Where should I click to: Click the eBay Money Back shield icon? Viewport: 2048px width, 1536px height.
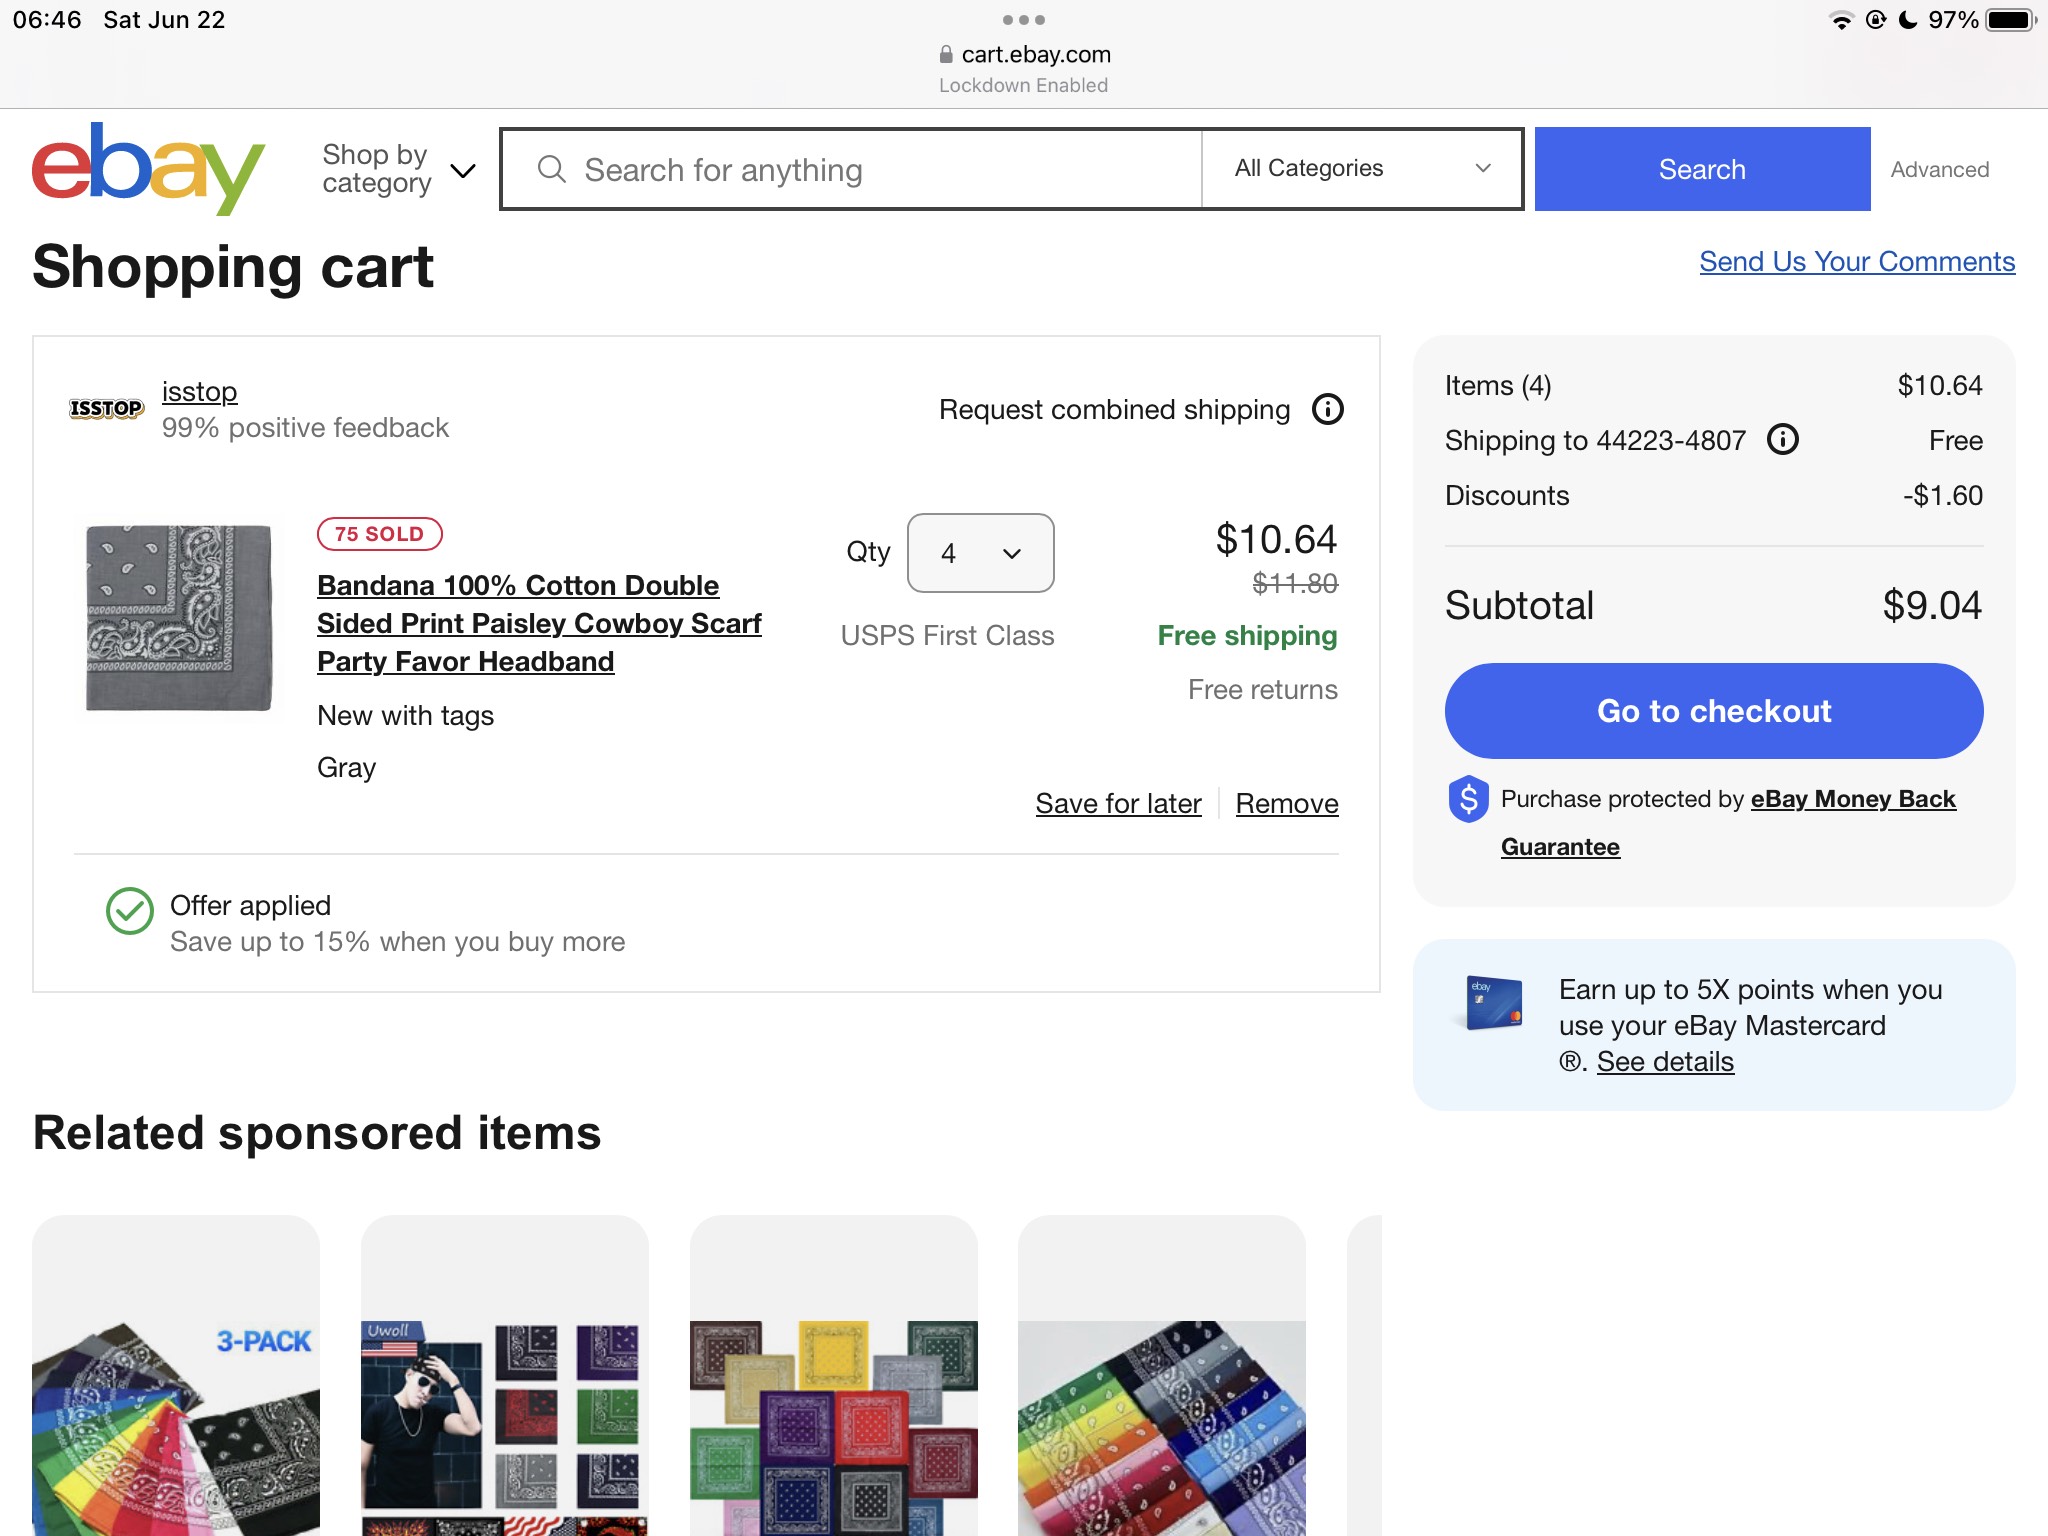[1468, 799]
